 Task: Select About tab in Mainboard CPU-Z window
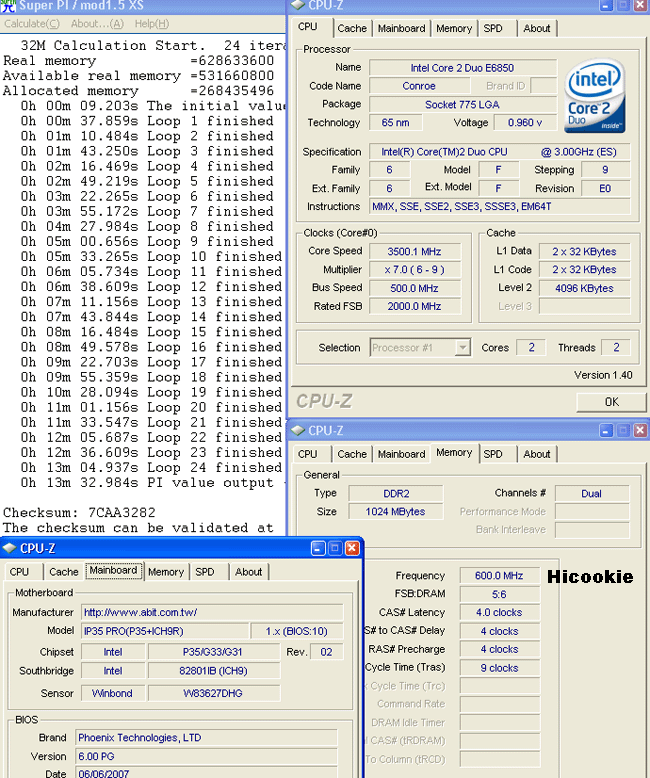pyautogui.click(x=248, y=572)
